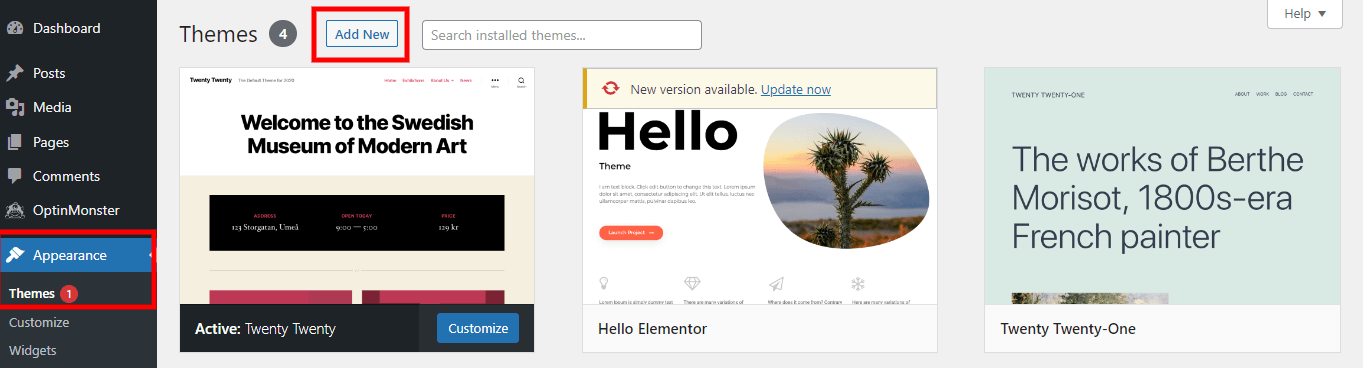The image size is (1363, 368).
Task: Click the Update now link
Action: pos(796,89)
